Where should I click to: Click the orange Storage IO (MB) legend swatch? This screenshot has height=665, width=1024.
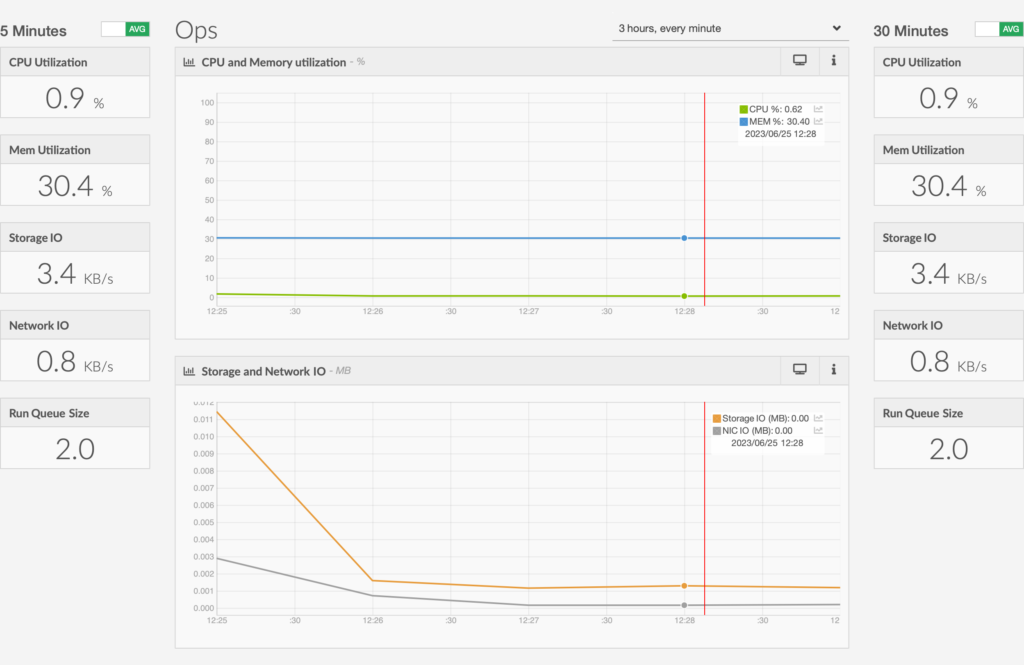716,418
